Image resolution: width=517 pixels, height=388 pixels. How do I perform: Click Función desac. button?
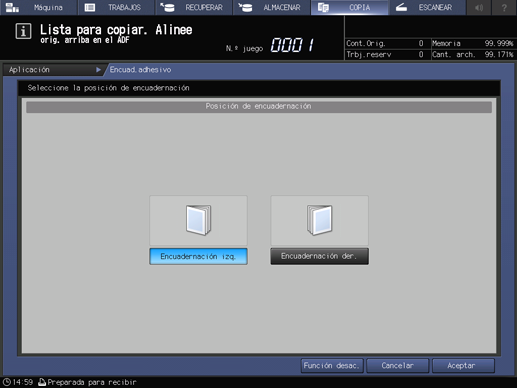coord(331,366)
